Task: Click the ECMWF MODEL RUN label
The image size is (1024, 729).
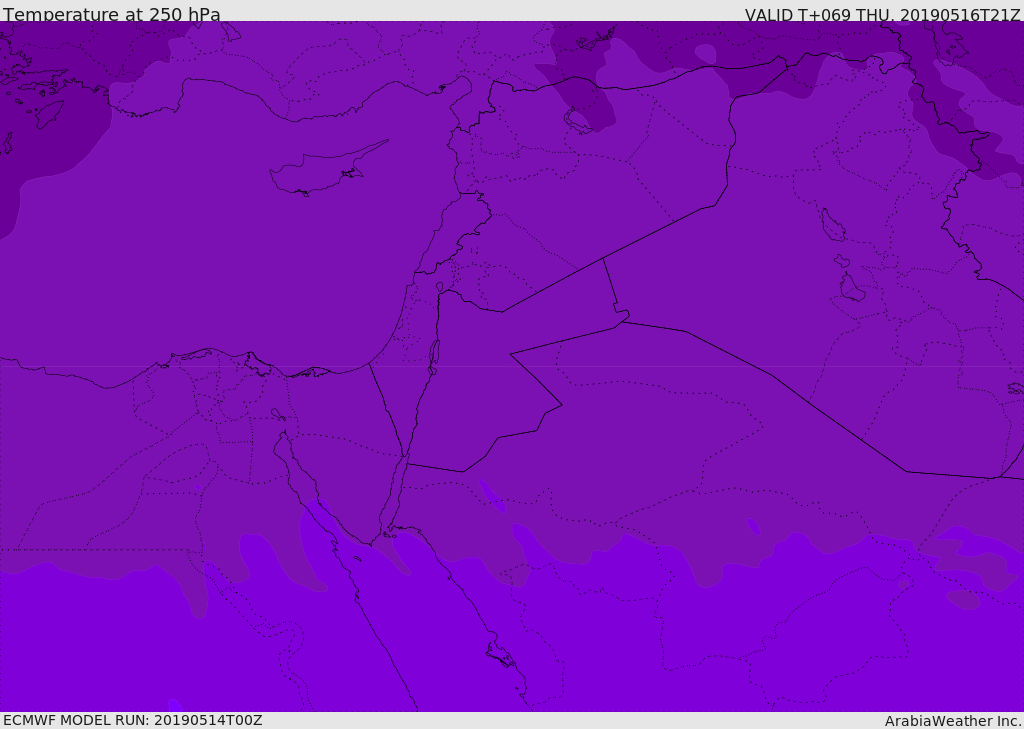Action: [133, 720]
